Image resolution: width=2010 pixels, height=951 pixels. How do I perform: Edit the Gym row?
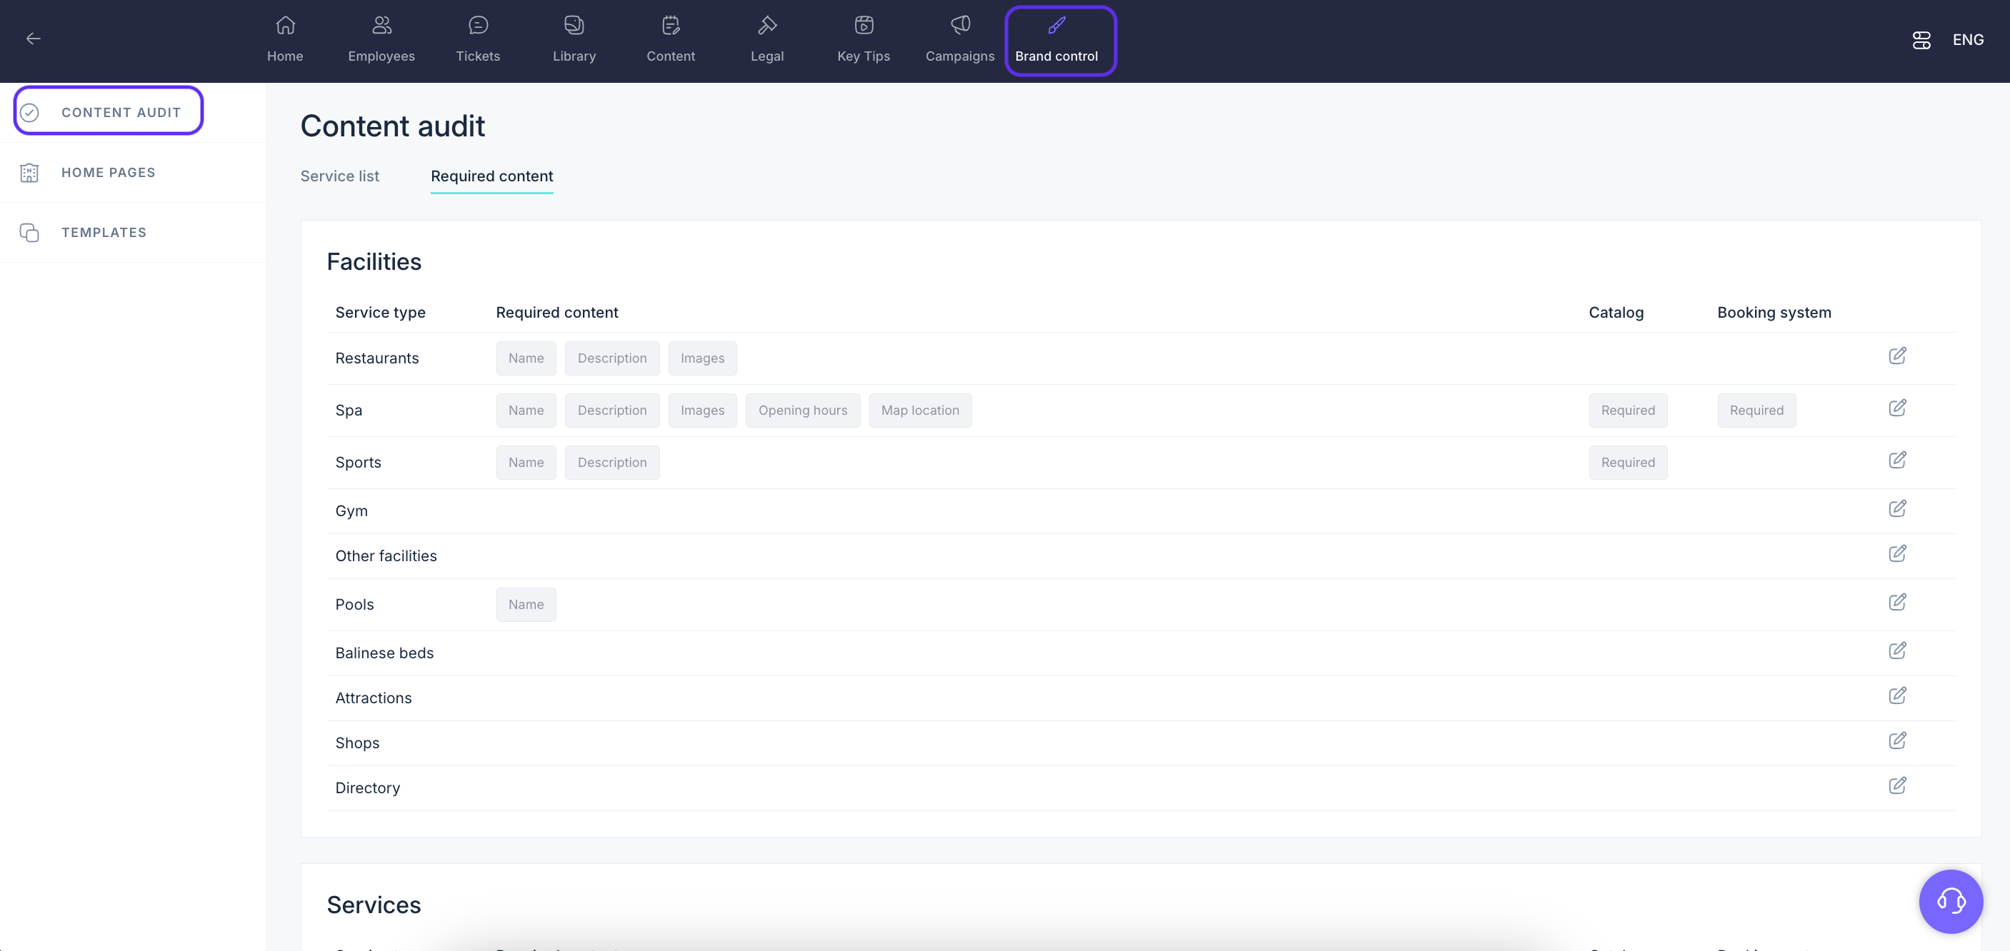[x=1897, y=509]
